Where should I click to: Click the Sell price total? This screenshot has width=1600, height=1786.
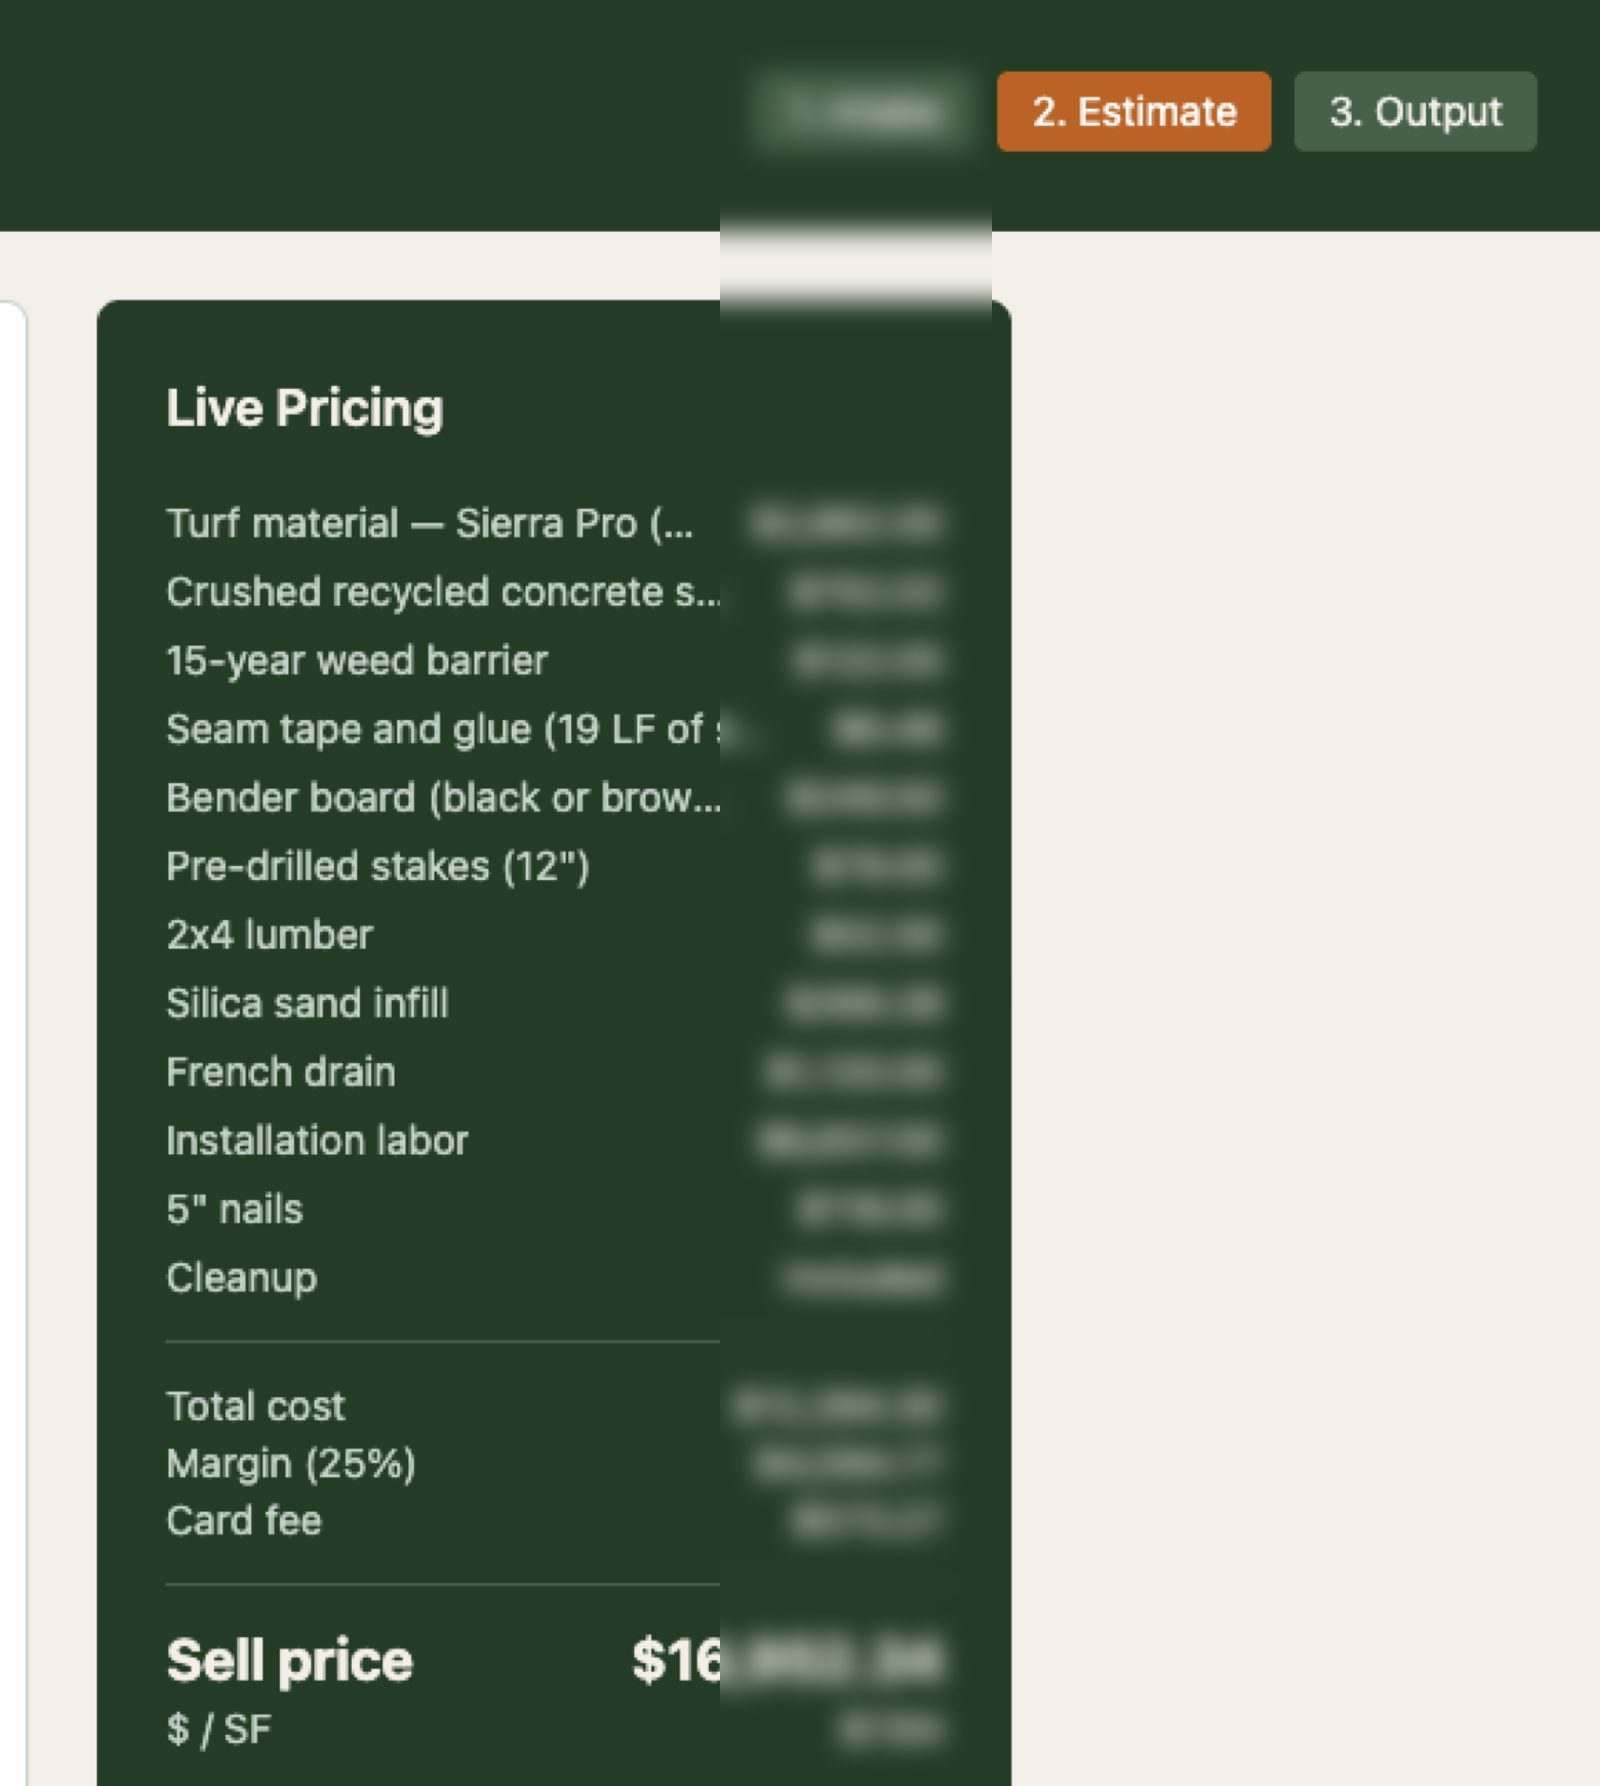[x=289, y=1660]
